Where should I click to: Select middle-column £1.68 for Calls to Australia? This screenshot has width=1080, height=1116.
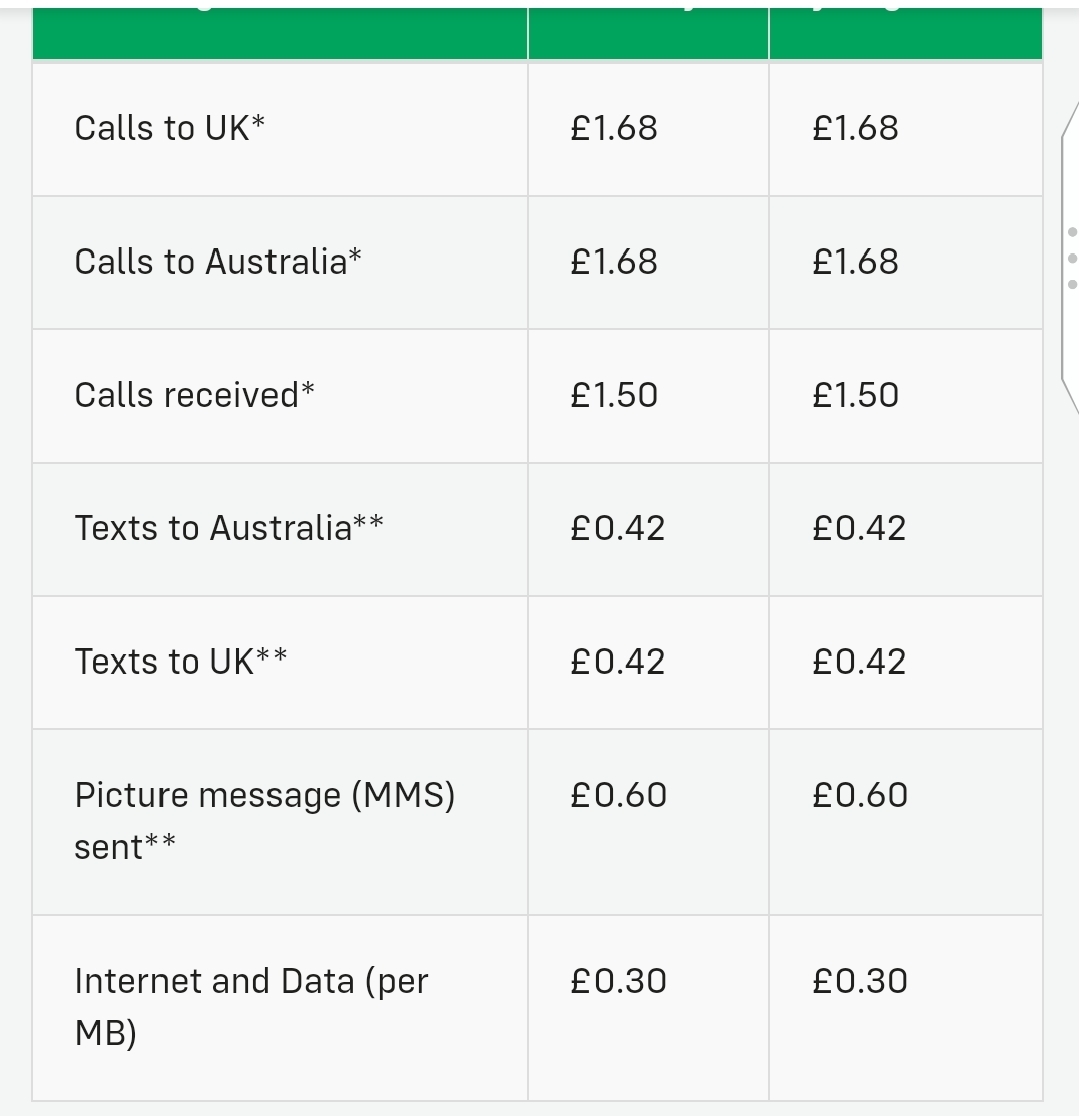(614, 262)
